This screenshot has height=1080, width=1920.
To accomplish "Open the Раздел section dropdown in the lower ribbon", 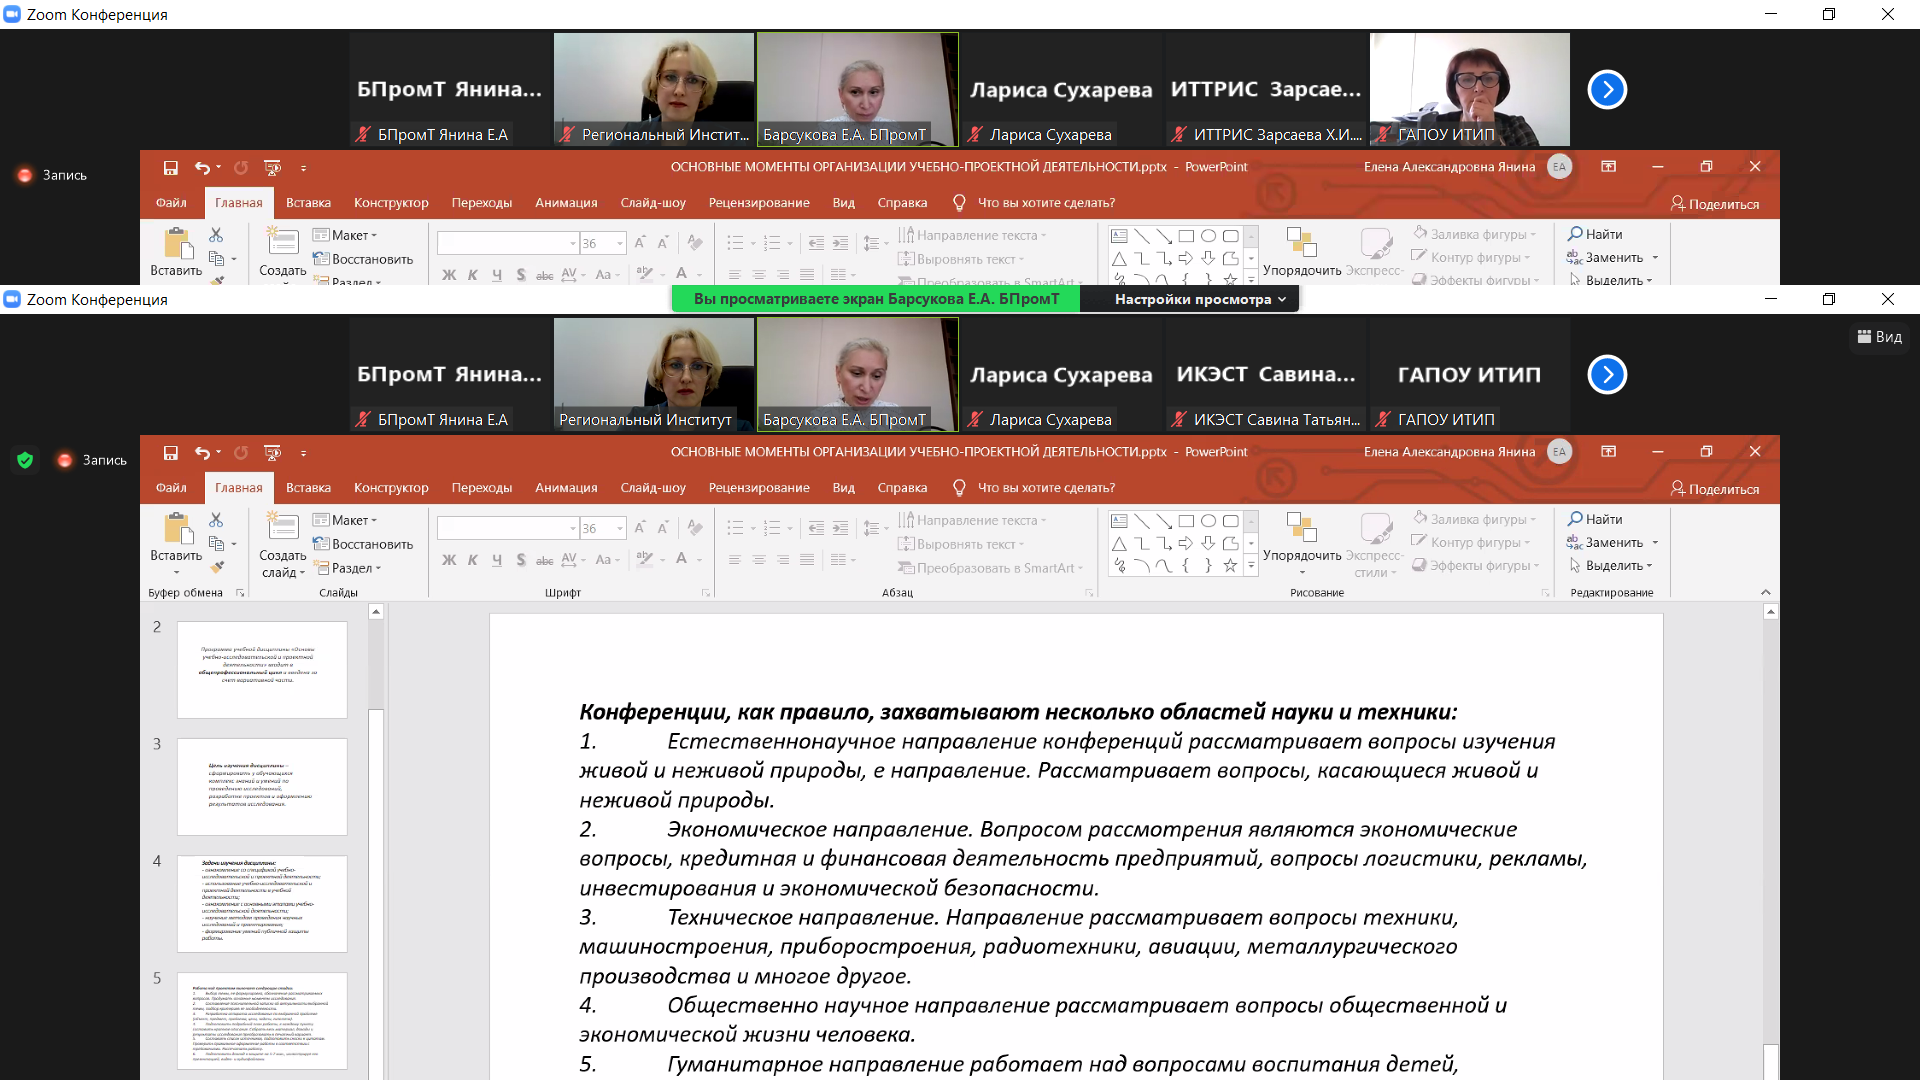I will [348, 568].
